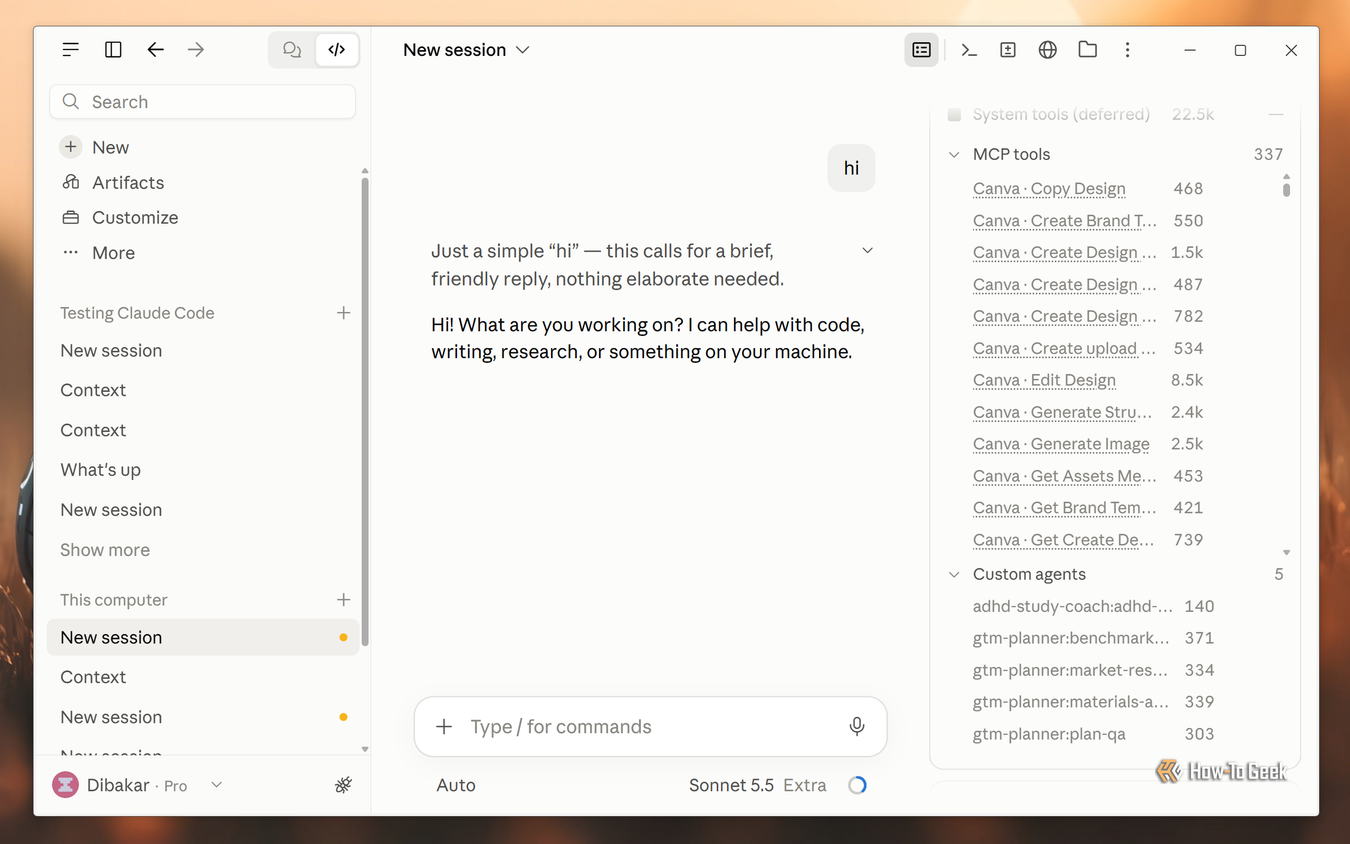Open the Auto permission mode selector
Screen dimensions: 1350x844
[x=456, y=786]
